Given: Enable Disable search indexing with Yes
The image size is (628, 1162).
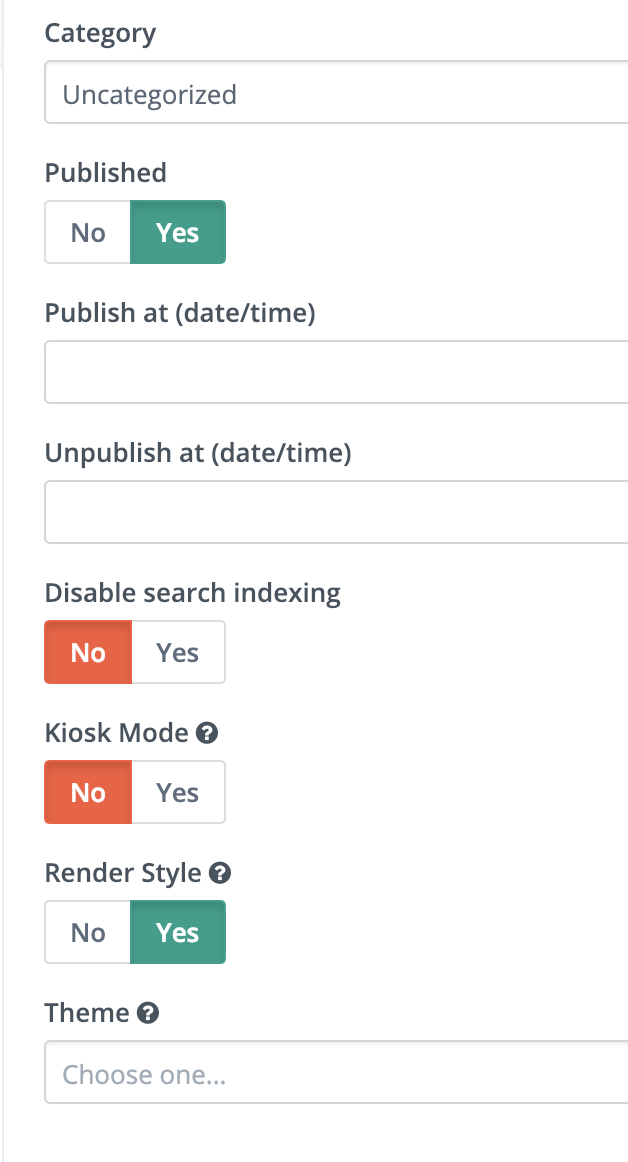Looking at the screenshot, I should [178, 652].
